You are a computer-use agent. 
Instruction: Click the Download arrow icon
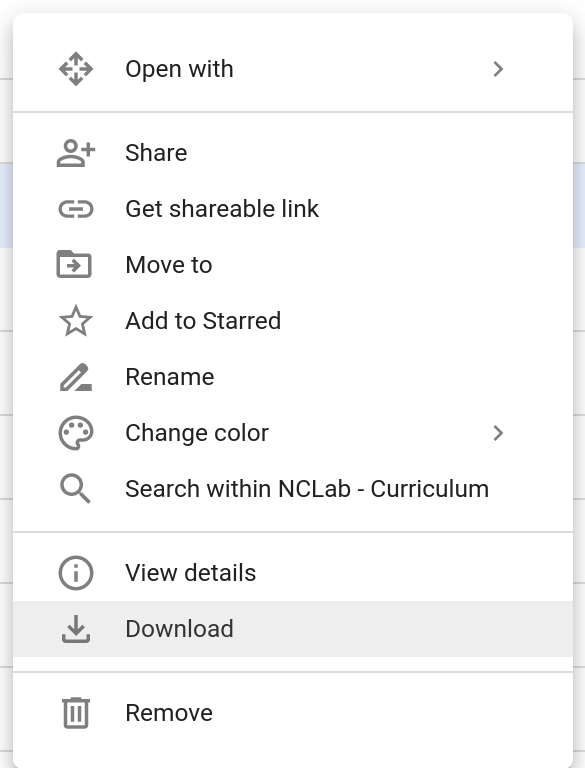tap(76, 629)
